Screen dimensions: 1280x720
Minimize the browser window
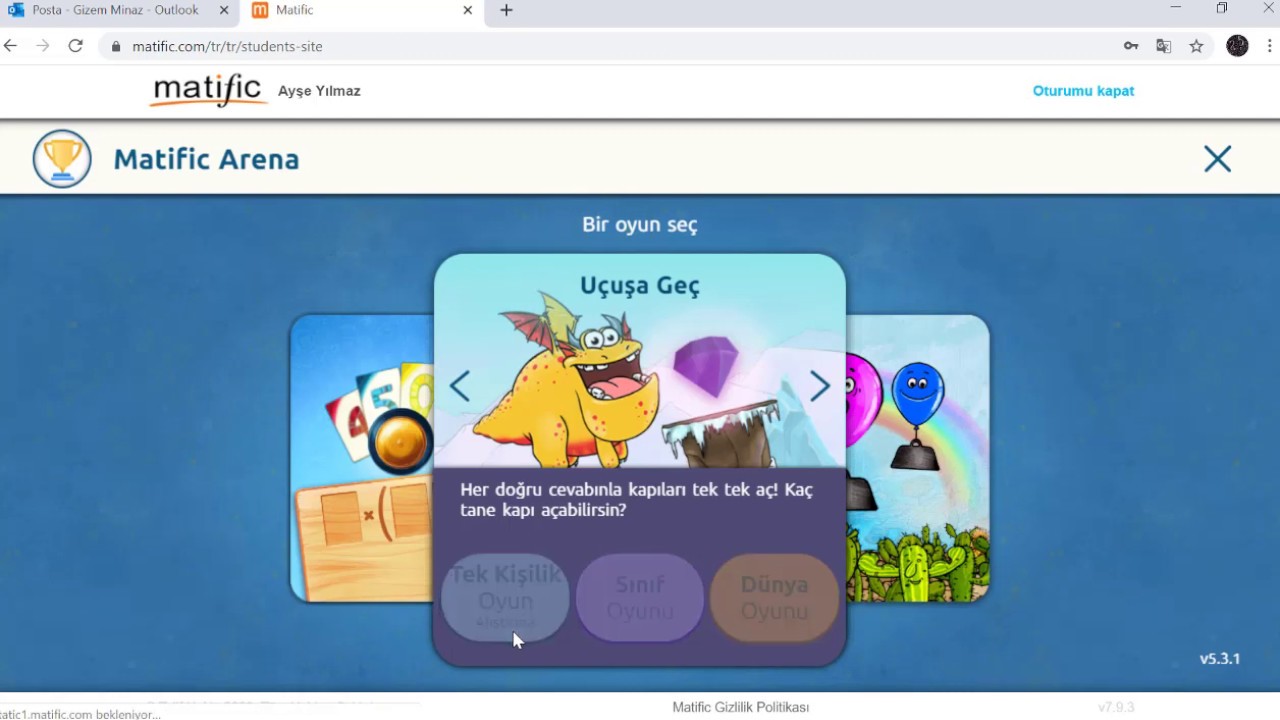[x=1176, y=9]
